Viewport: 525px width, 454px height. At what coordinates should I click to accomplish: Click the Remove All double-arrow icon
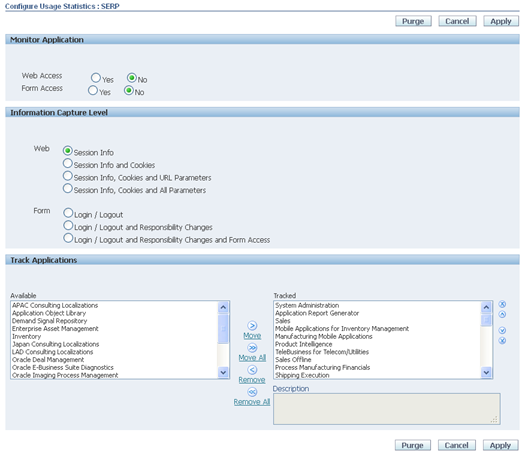(252, 392)
